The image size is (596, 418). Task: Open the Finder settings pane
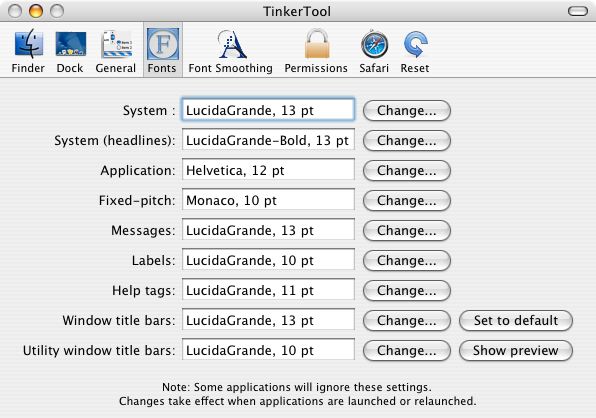pos(28,51)
